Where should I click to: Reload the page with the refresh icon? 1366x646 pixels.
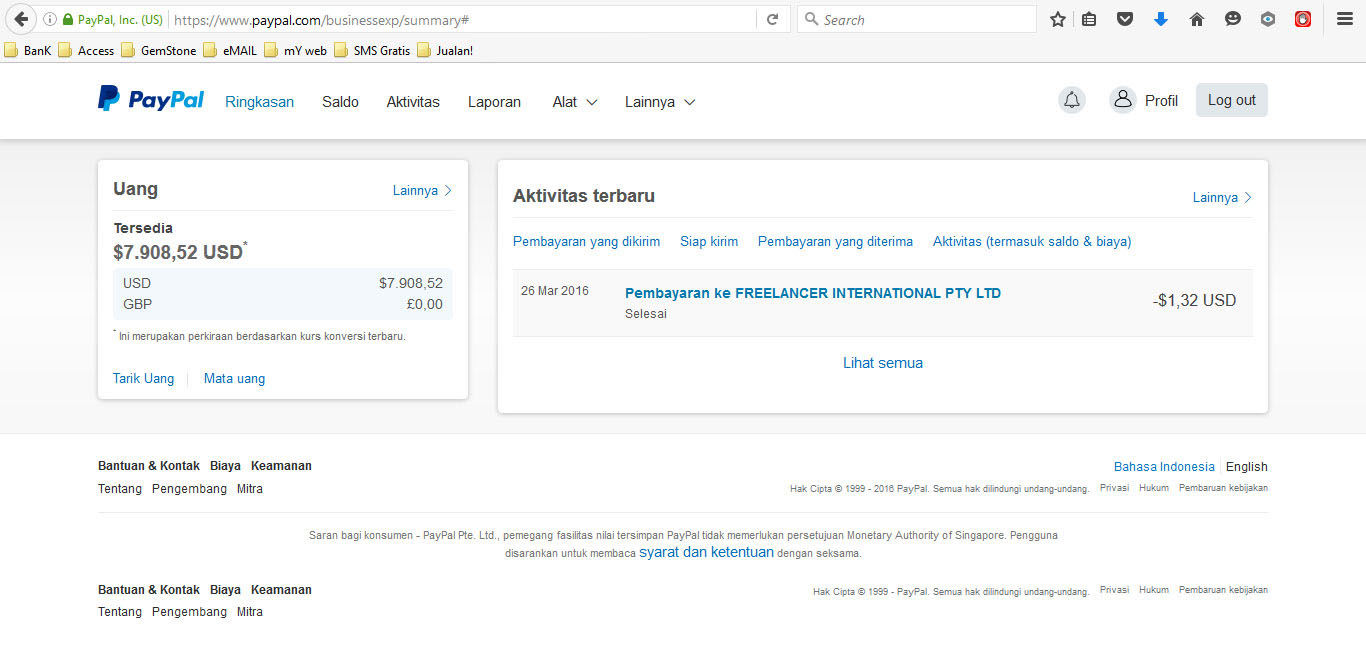[x=772, y=19]
